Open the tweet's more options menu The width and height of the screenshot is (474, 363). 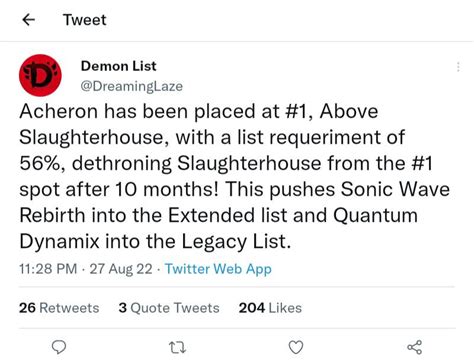tap(458, 67)
